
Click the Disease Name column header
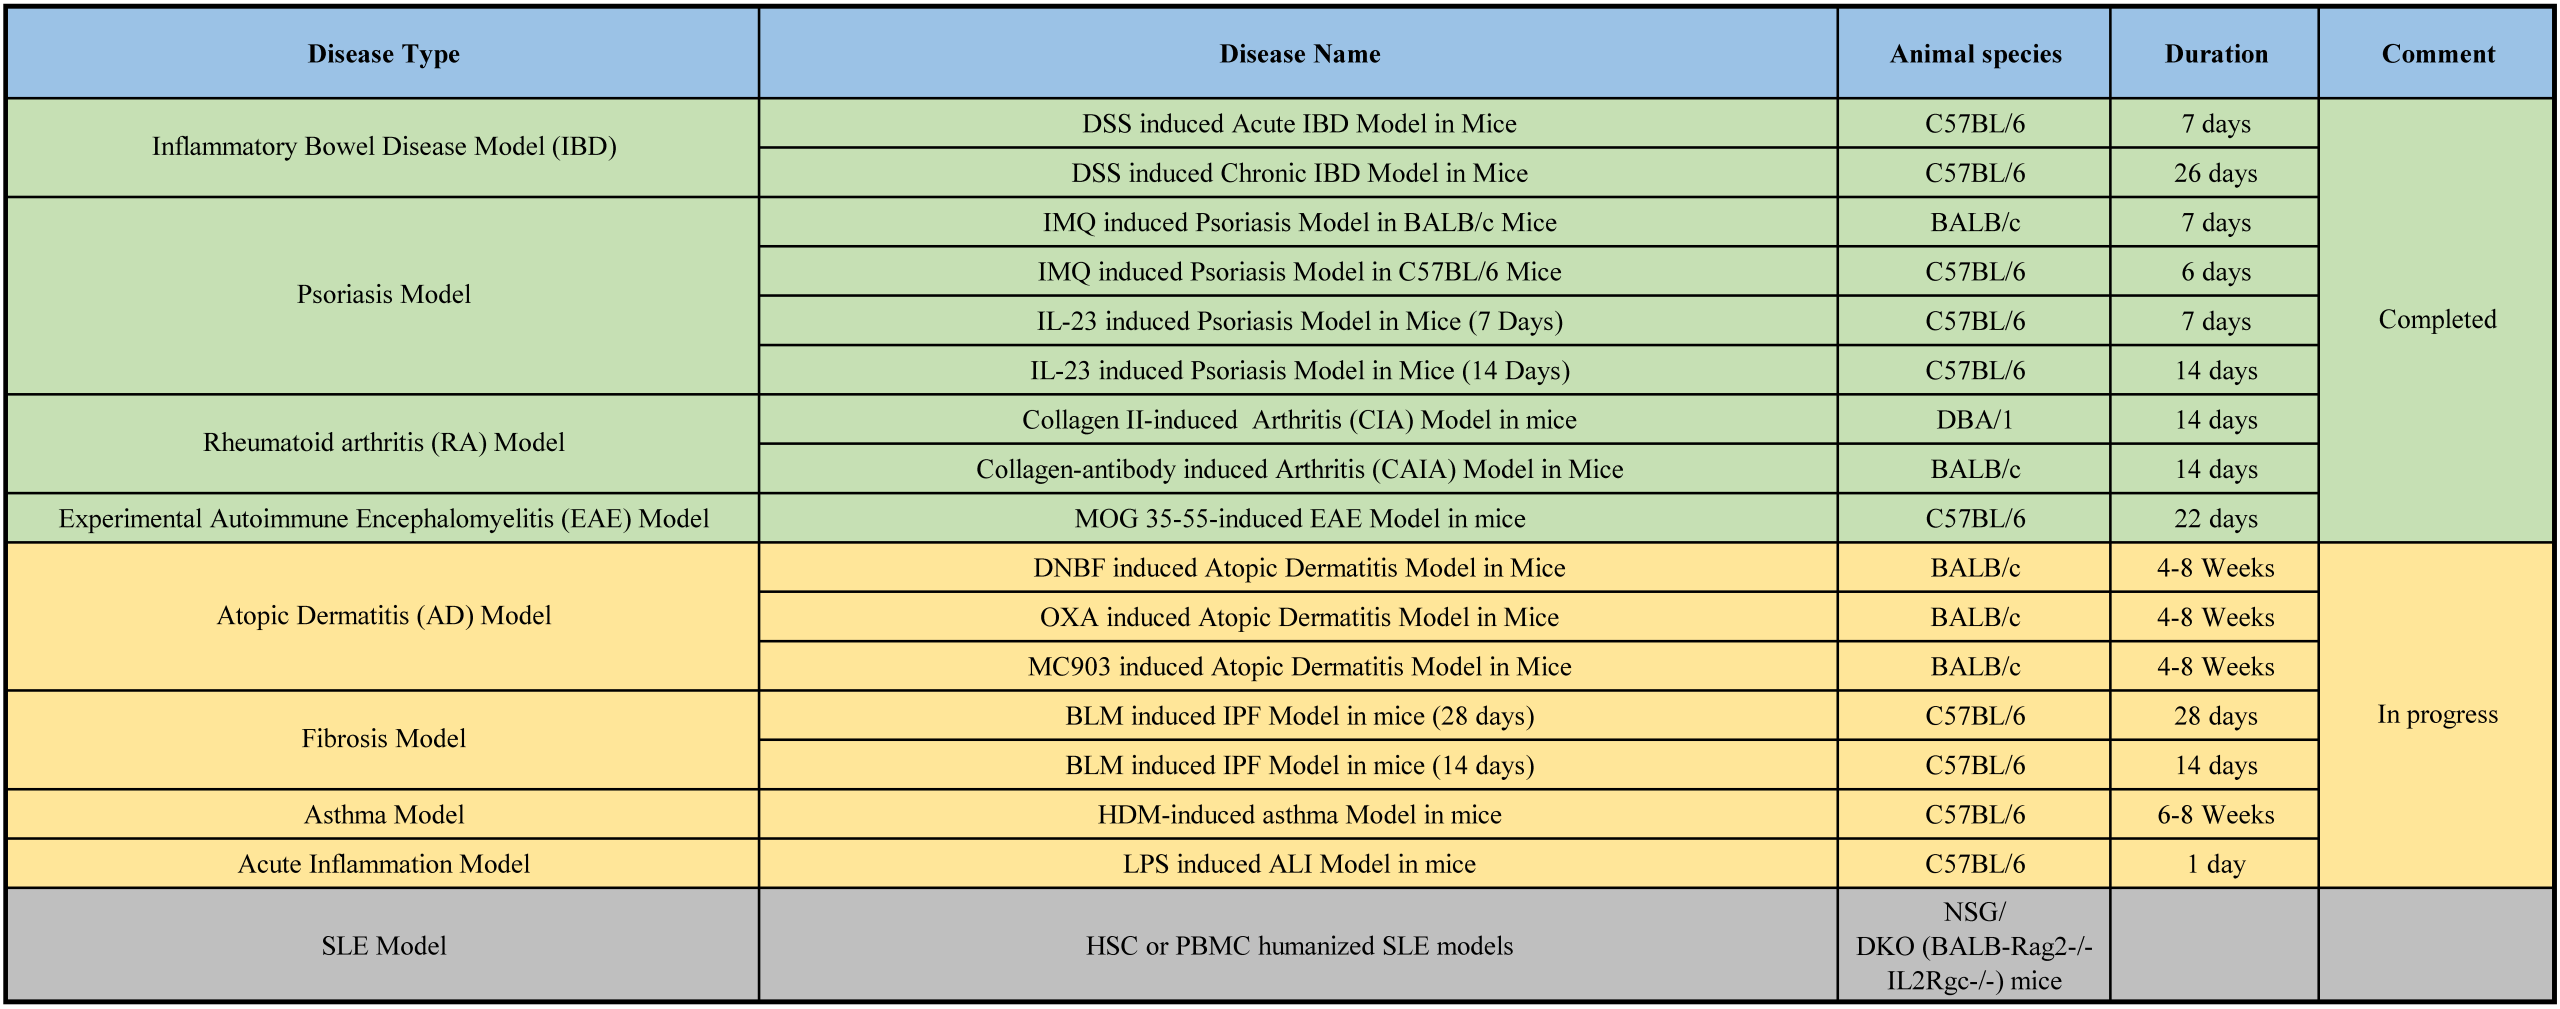(1298, 54)
